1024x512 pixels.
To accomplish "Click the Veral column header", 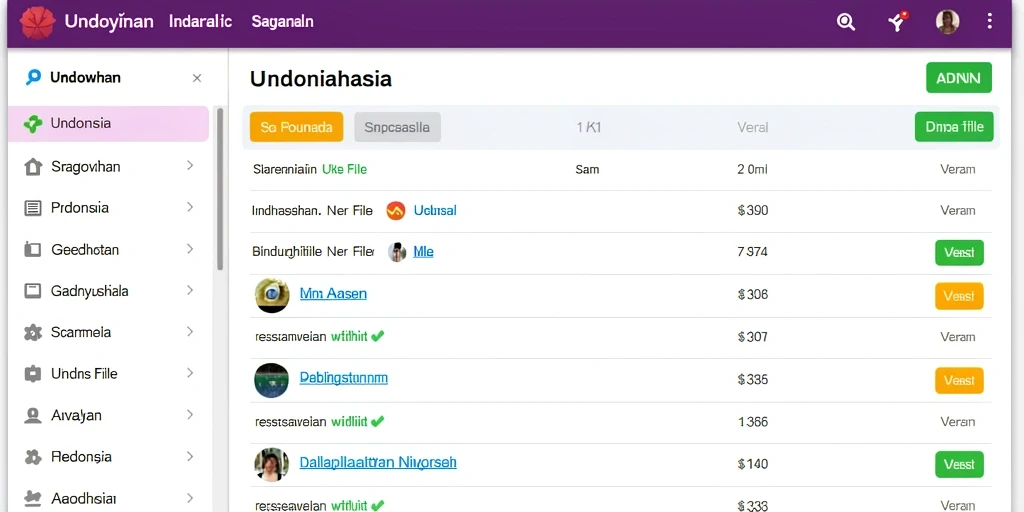I will (x=752, y=127).
